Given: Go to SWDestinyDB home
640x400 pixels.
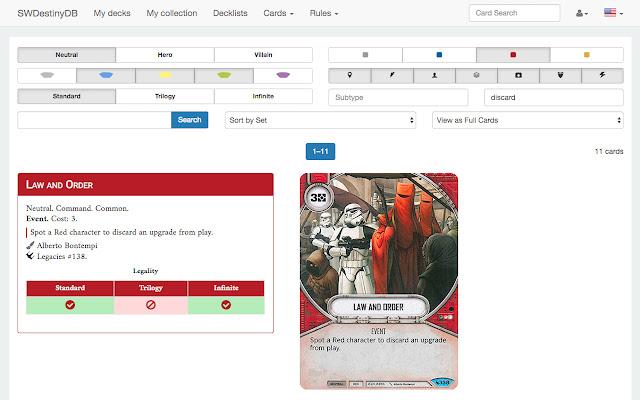Looking at the screenshot, I should tap(47, 13).
